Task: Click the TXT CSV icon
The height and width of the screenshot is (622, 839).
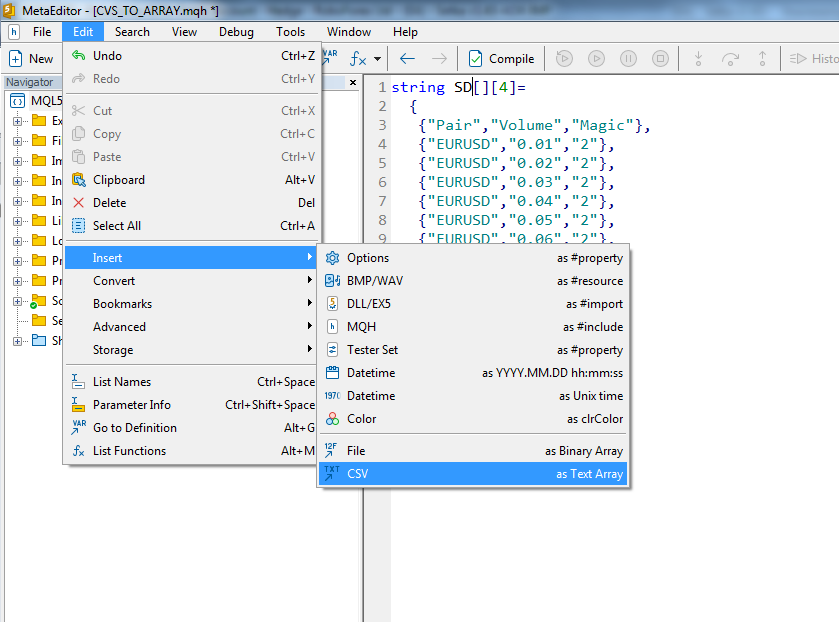Action: click(331, 474)
